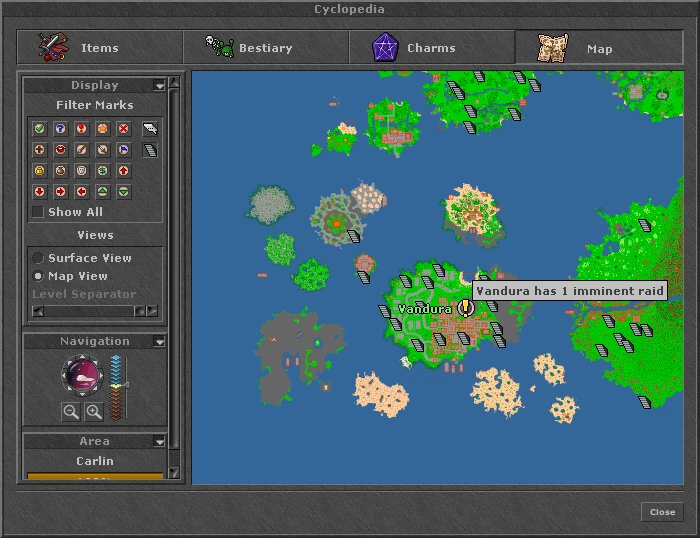Viewport: 700px width, 538px height.
Task: Filter by the red cross X mark
Action: pyautogui.click(x=123, y=129)
